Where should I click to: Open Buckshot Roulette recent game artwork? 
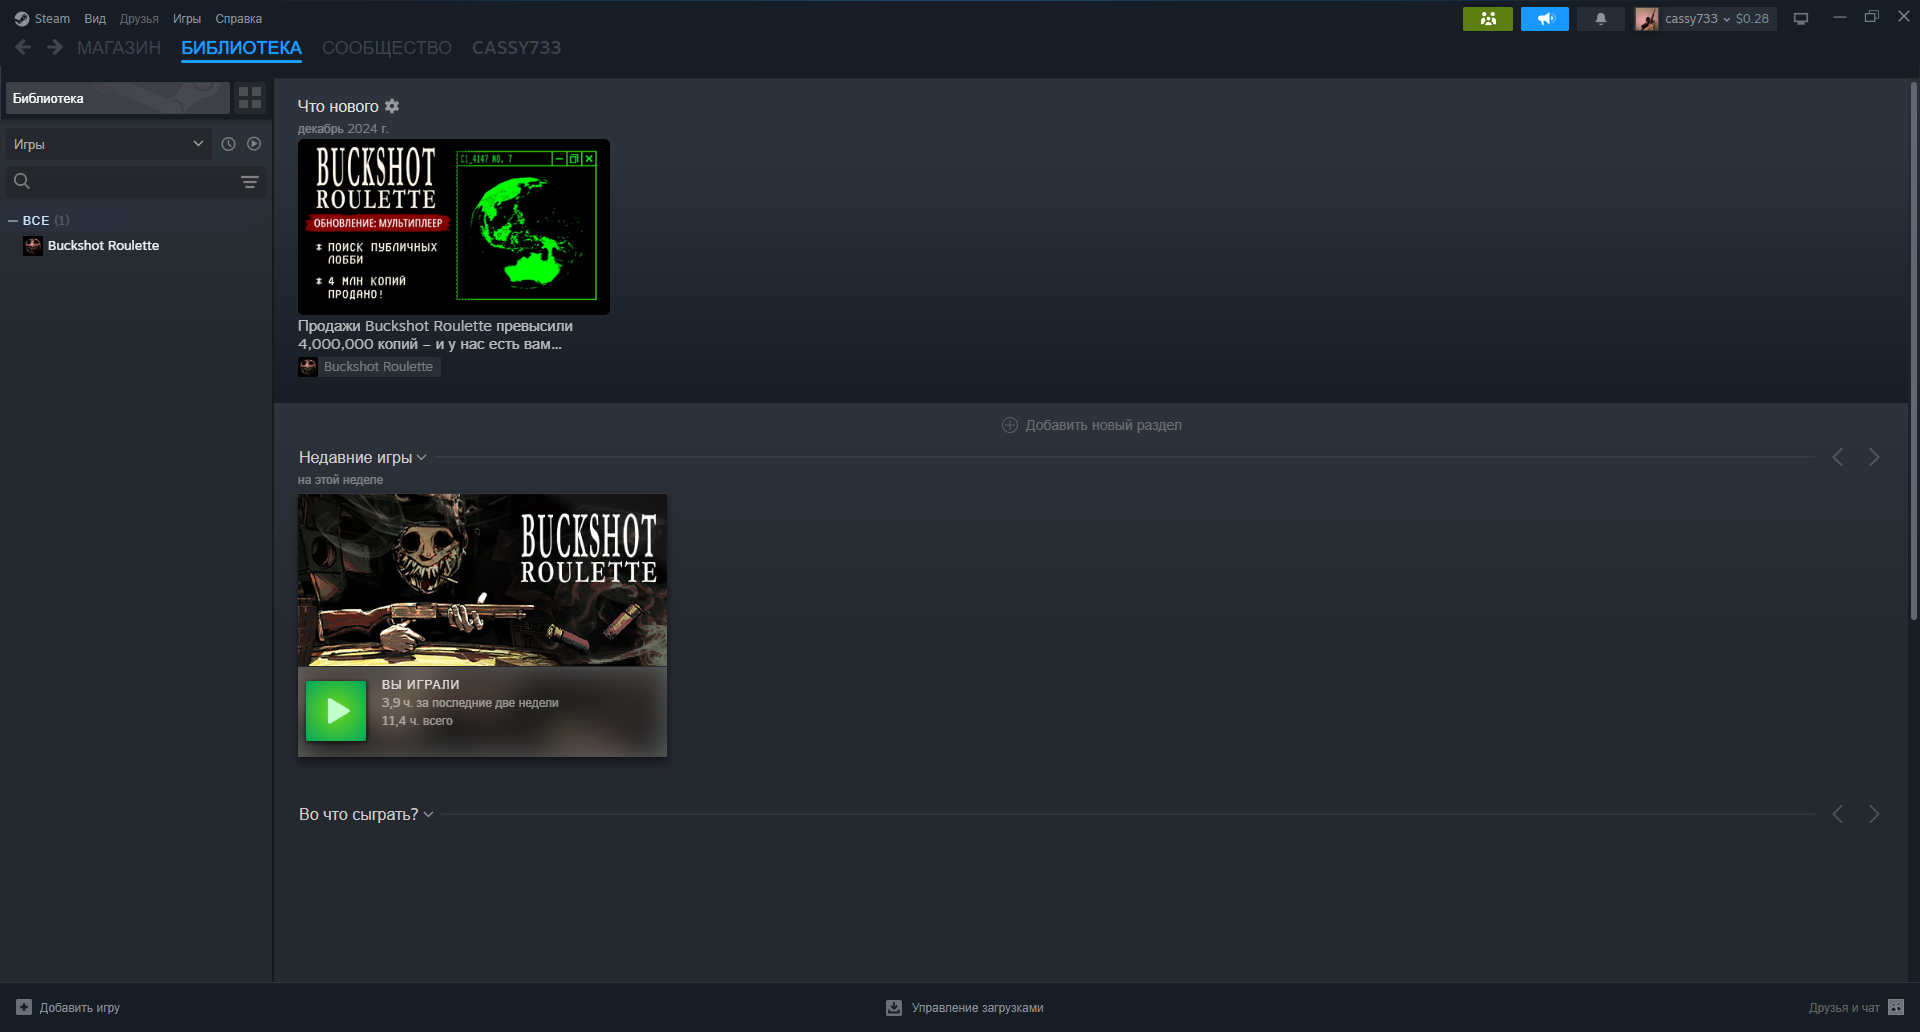click(482, 580)
